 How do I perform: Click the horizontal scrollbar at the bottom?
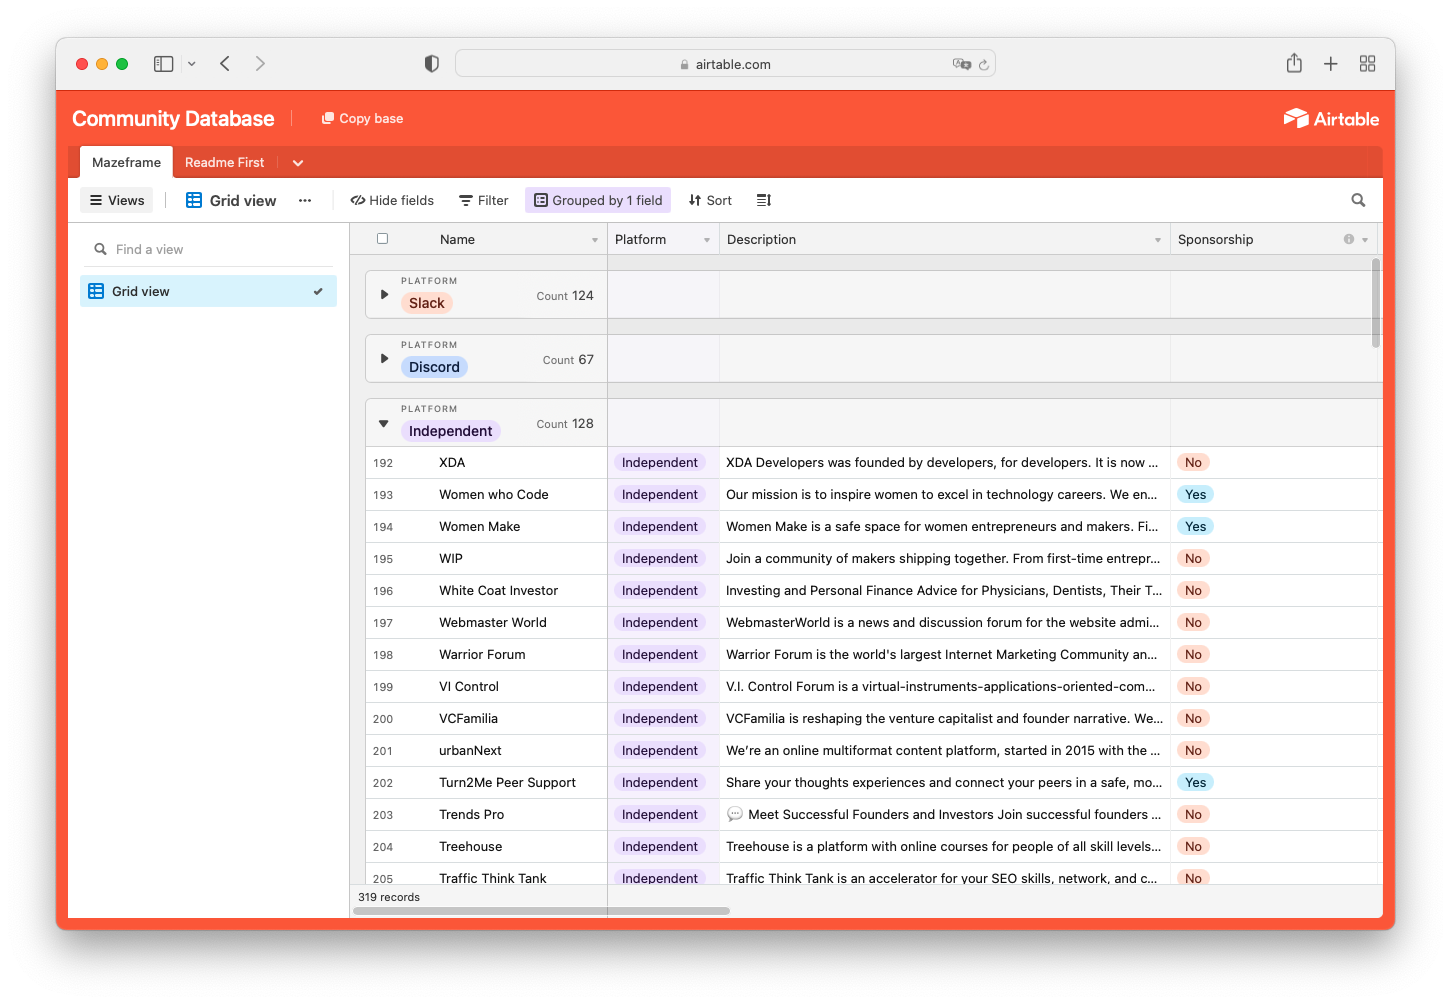click(542, 911)
